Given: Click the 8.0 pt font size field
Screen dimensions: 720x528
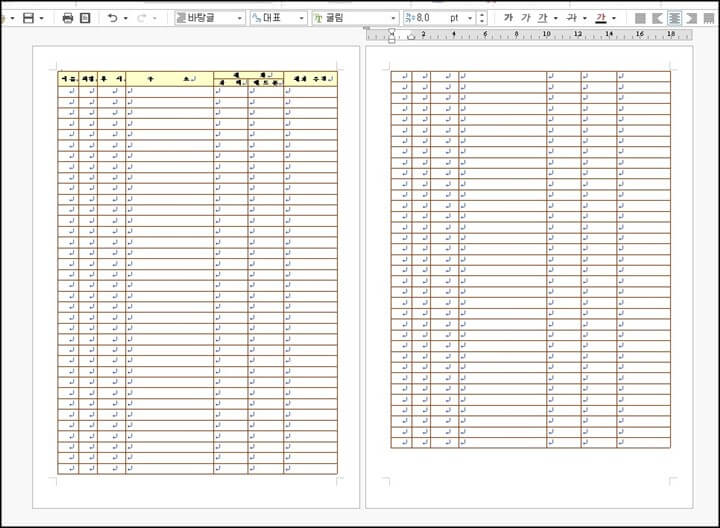Looking at the screenshot, I should click(433, 18).
